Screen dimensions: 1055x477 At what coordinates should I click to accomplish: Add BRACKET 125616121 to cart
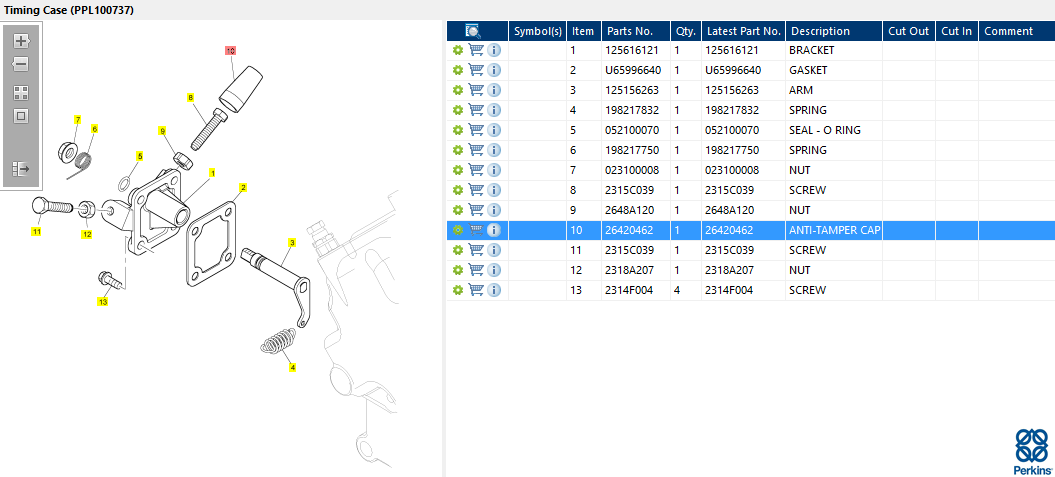[476, 50]
